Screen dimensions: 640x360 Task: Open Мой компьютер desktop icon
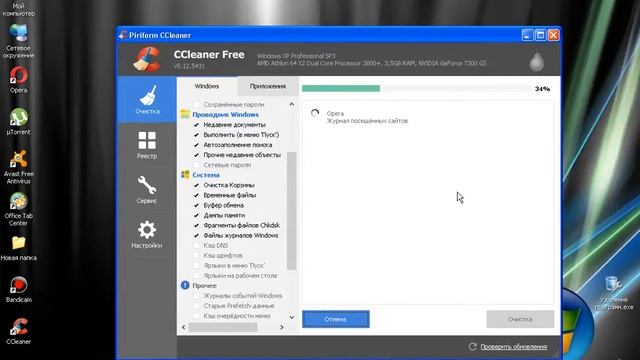tap(18, 10)
